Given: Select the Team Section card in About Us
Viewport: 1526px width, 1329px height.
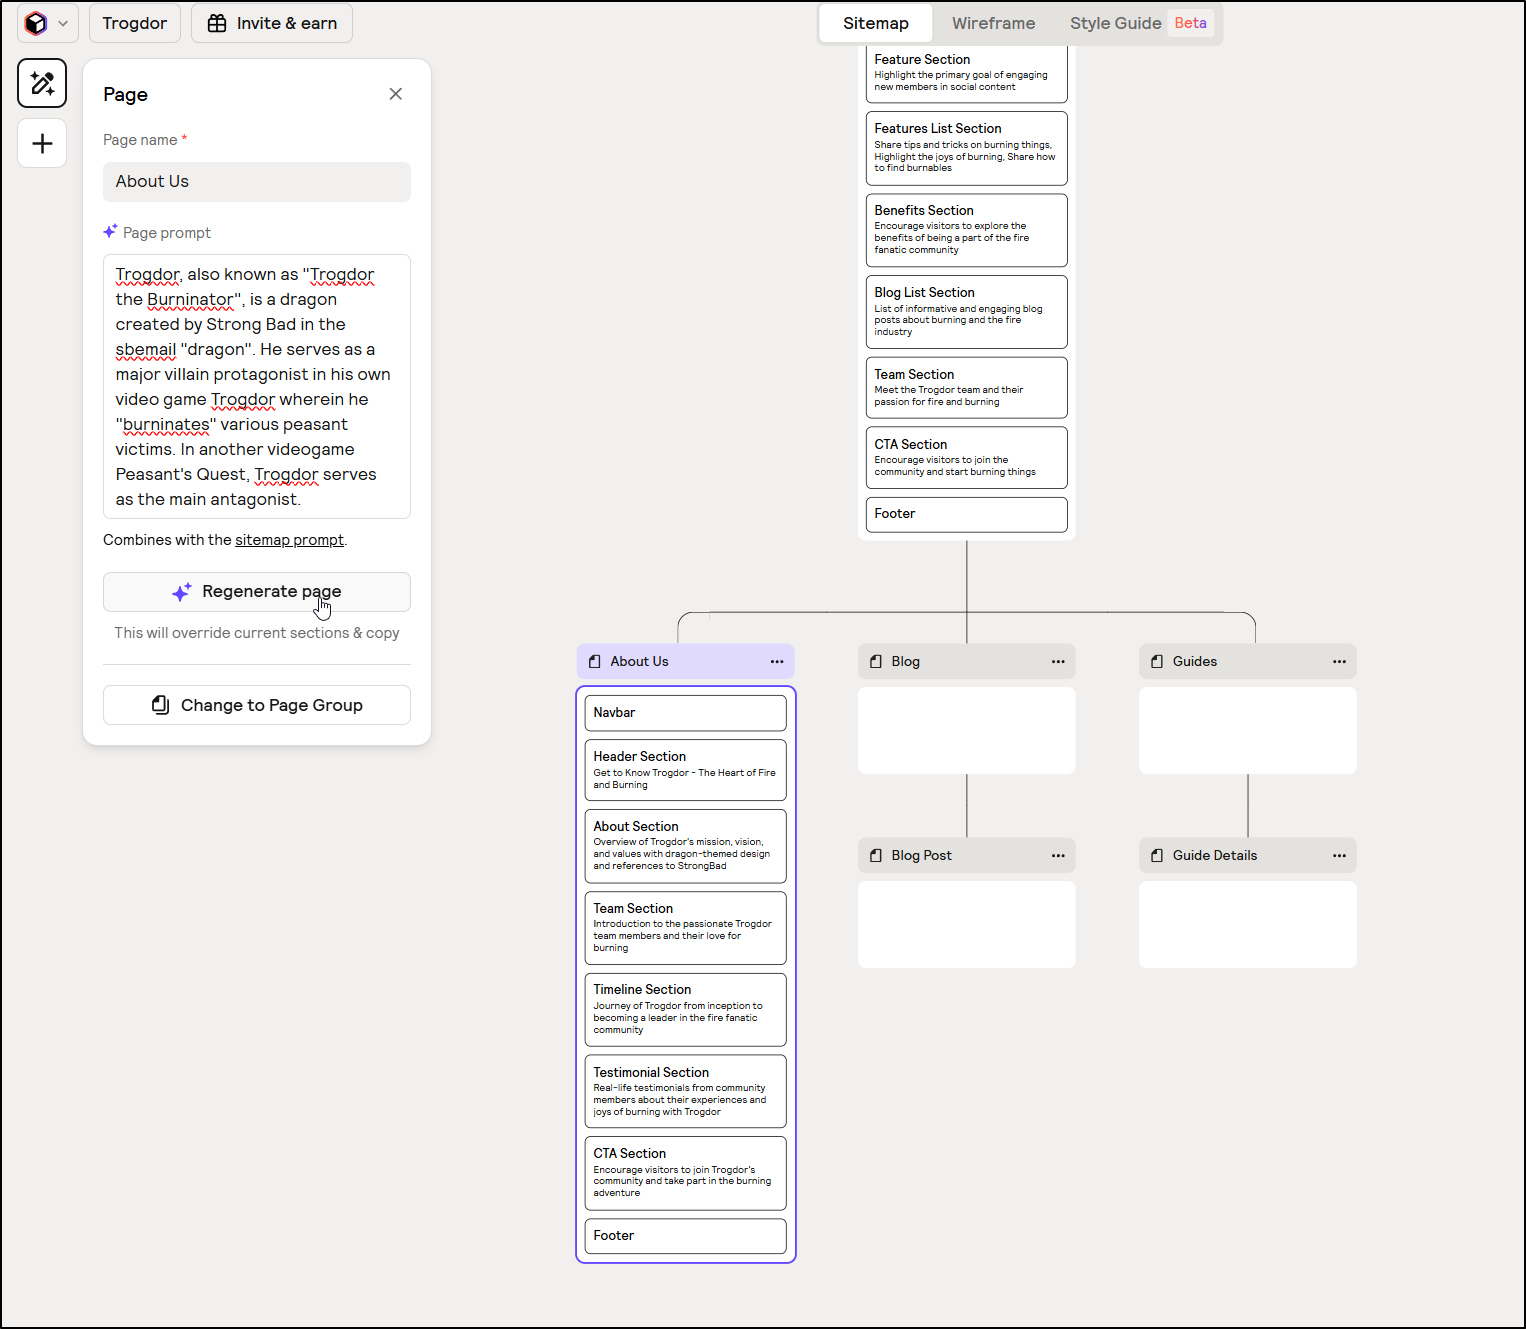Looking at the screenshot, I should point(686,928).
